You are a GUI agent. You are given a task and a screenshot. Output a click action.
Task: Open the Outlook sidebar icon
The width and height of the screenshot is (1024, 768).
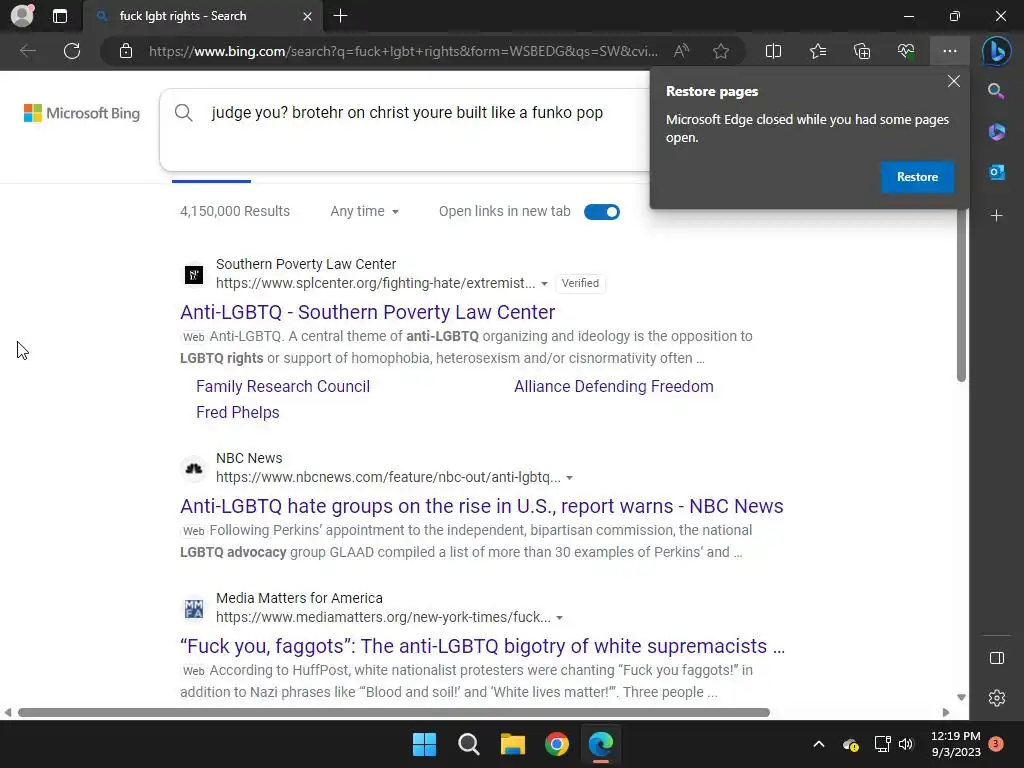coord(997,172)
